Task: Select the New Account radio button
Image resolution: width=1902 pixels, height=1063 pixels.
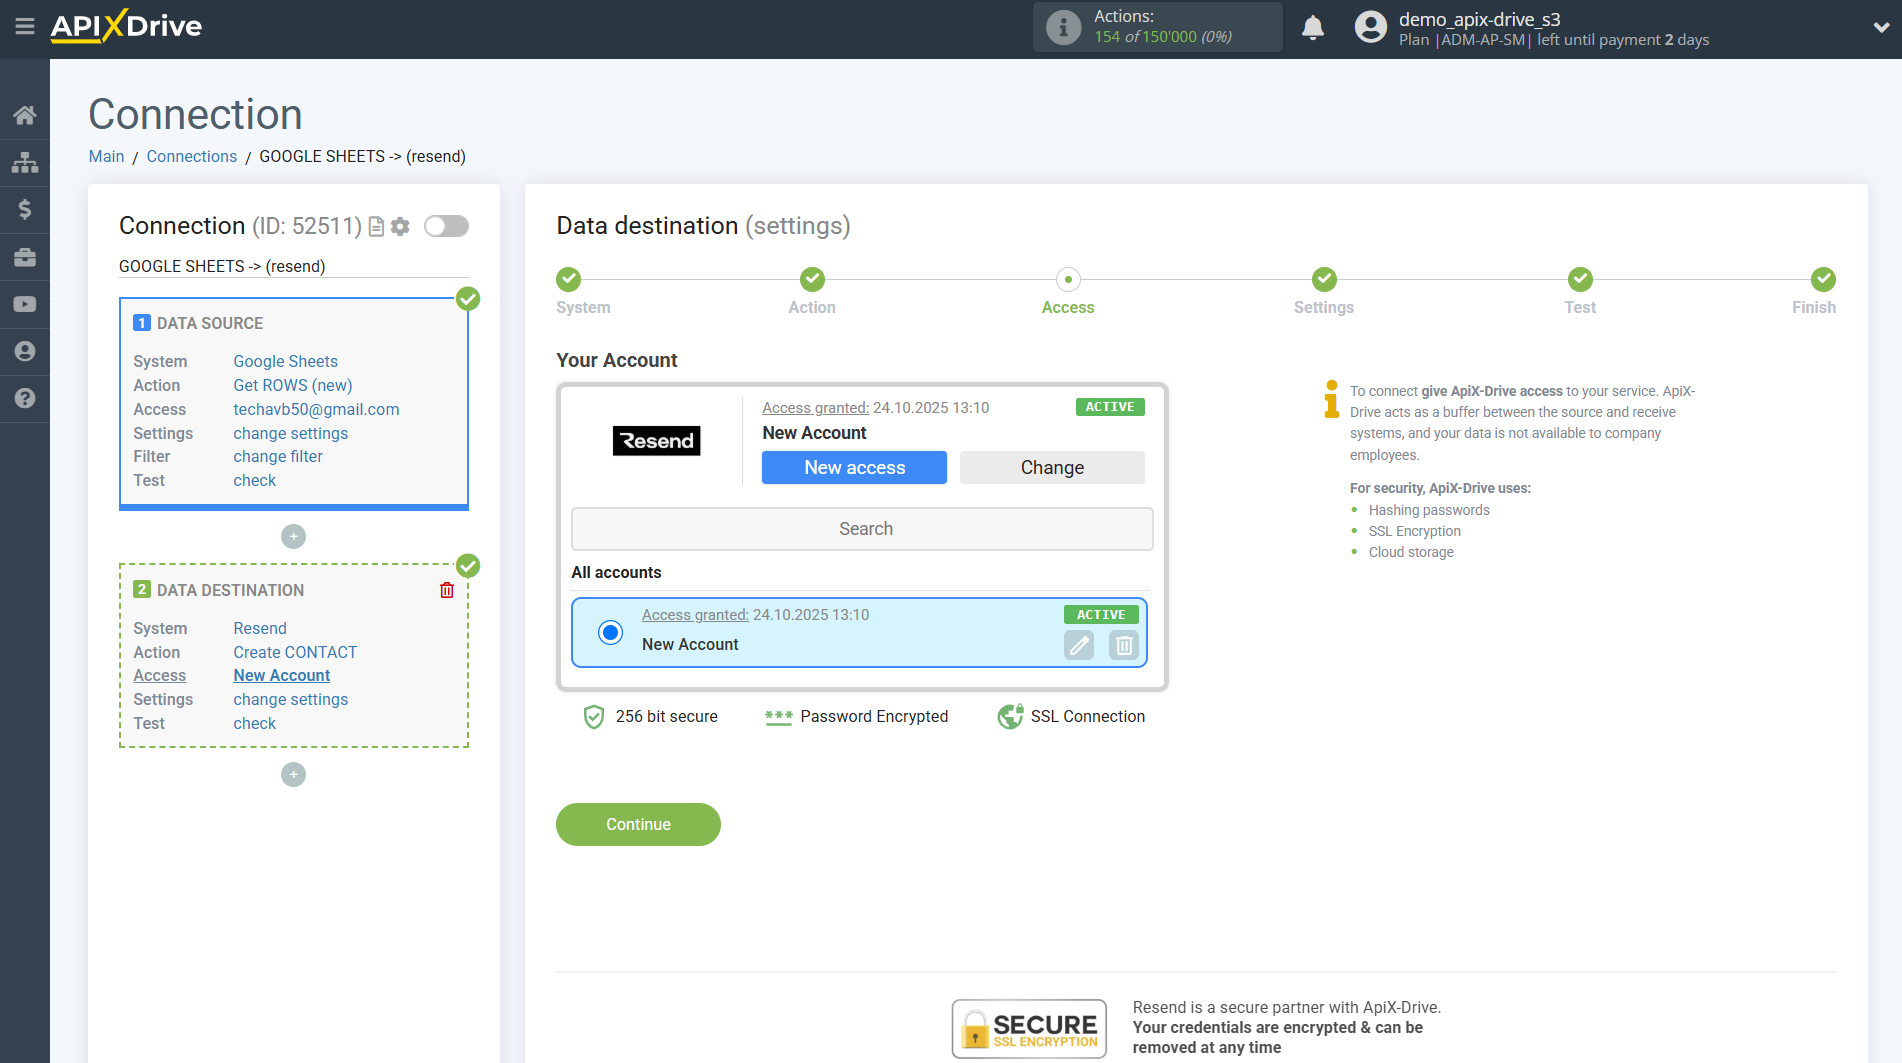Action: pyautogui.click(x=609, y=632)
